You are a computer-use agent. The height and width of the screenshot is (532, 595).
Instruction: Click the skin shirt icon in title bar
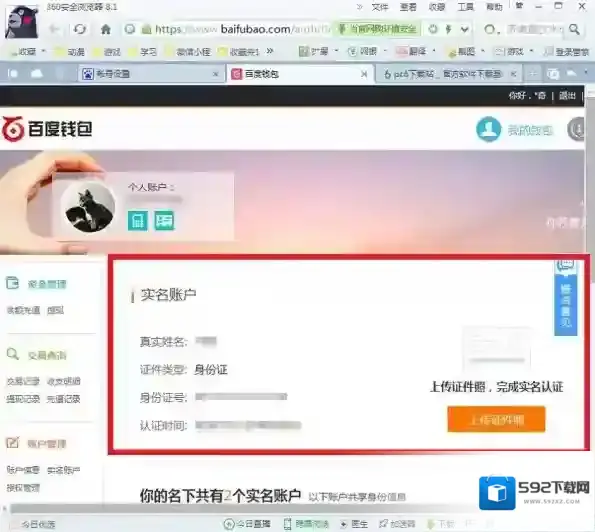click(x=519, y=6)
